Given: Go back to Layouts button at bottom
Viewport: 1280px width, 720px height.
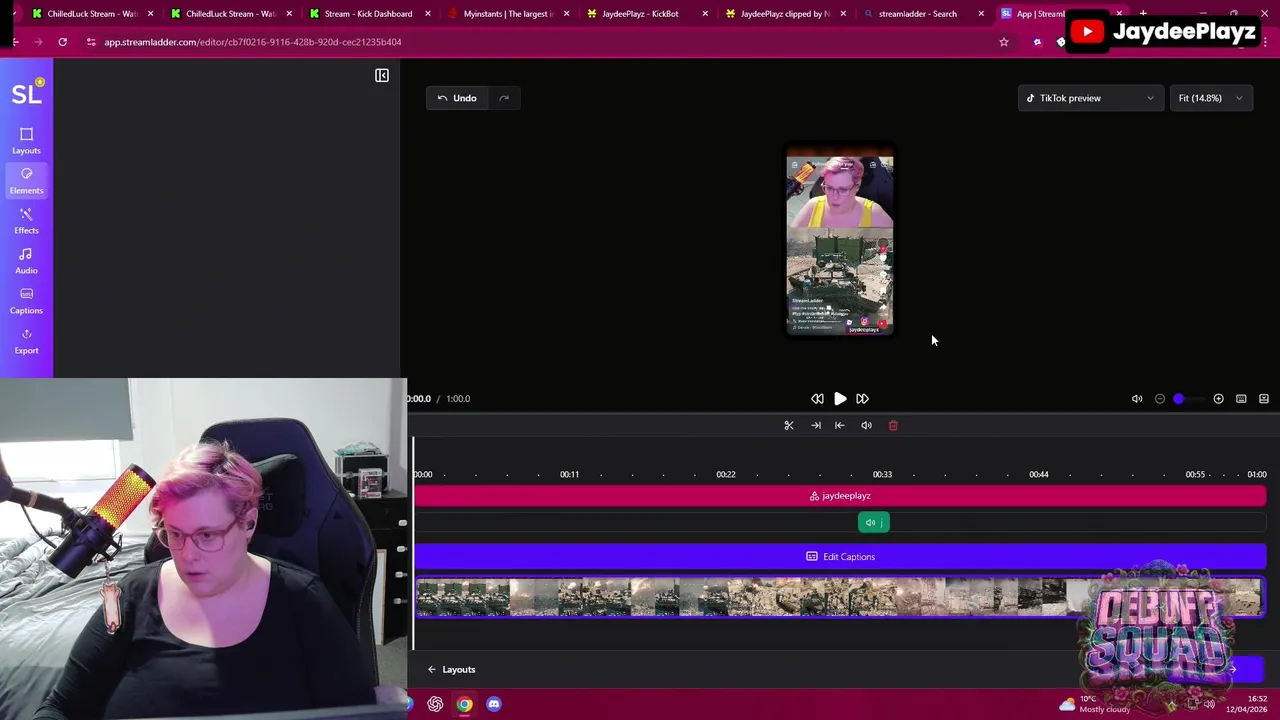Looking at the screenshot, I should [451, 670].
